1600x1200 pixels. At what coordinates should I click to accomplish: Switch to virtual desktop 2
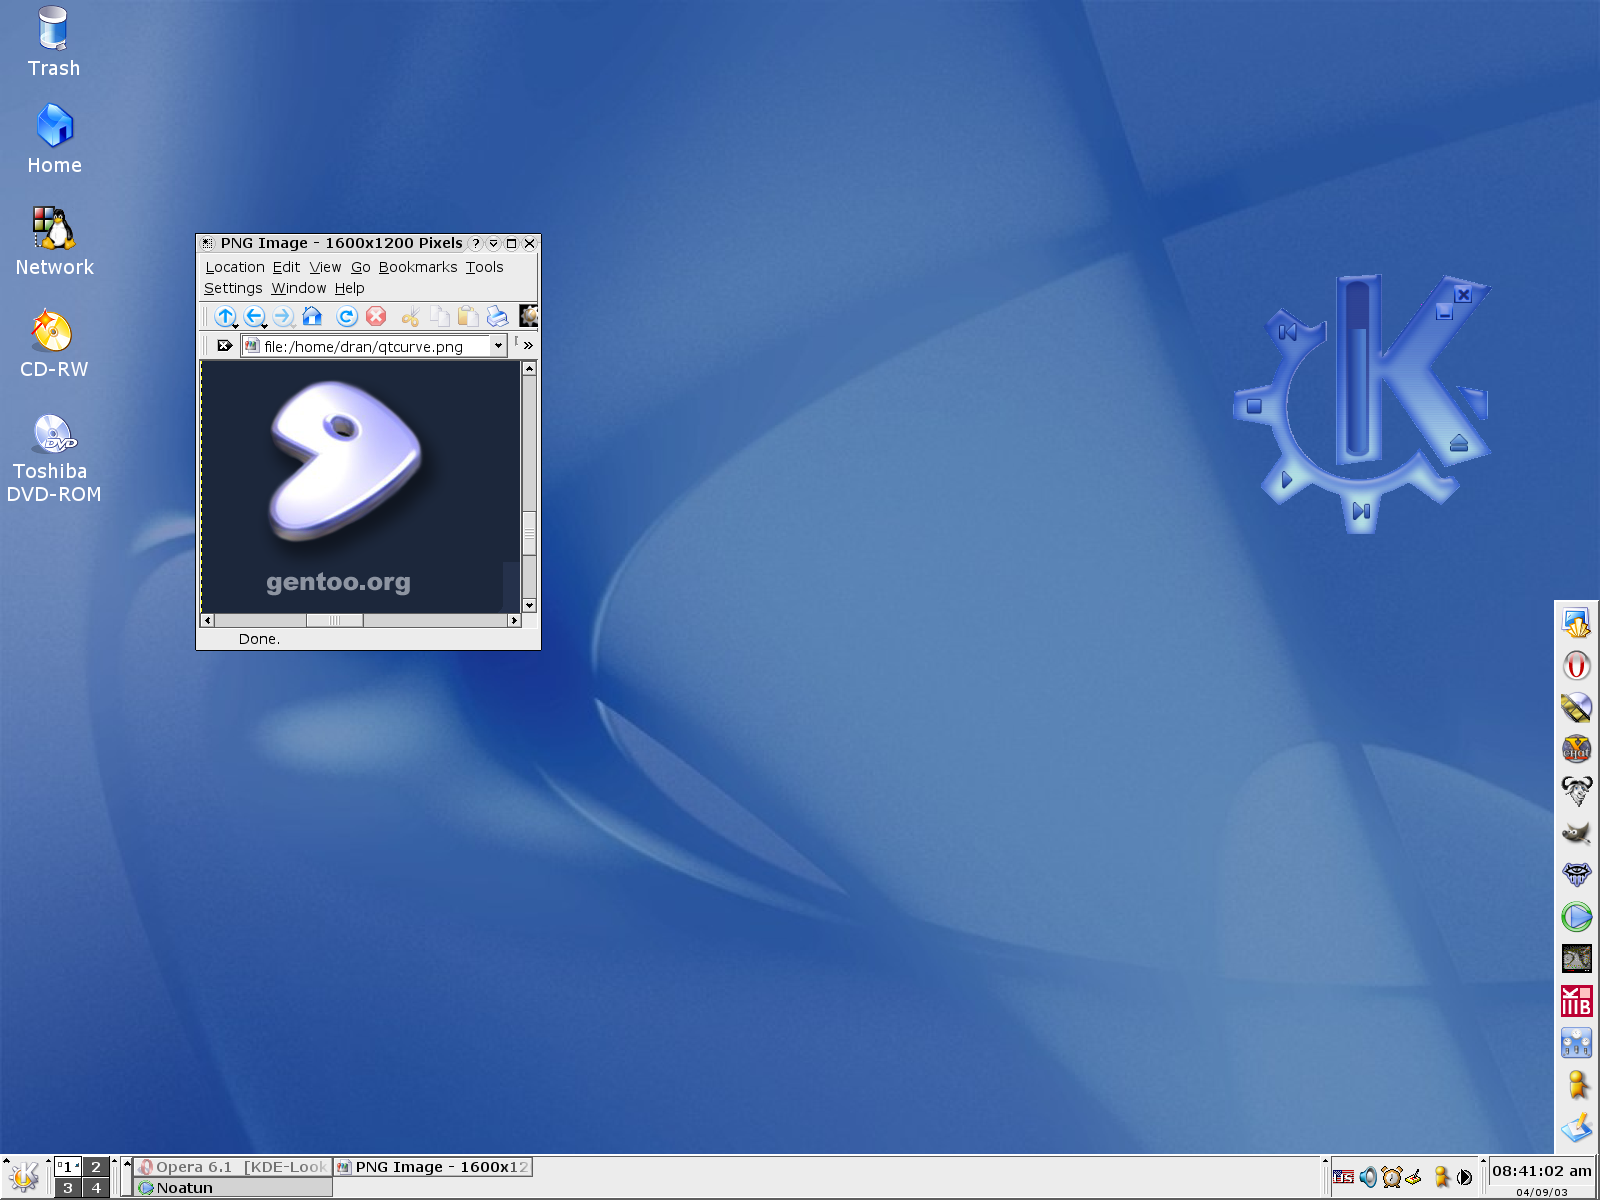click(x=96, y=1167)
